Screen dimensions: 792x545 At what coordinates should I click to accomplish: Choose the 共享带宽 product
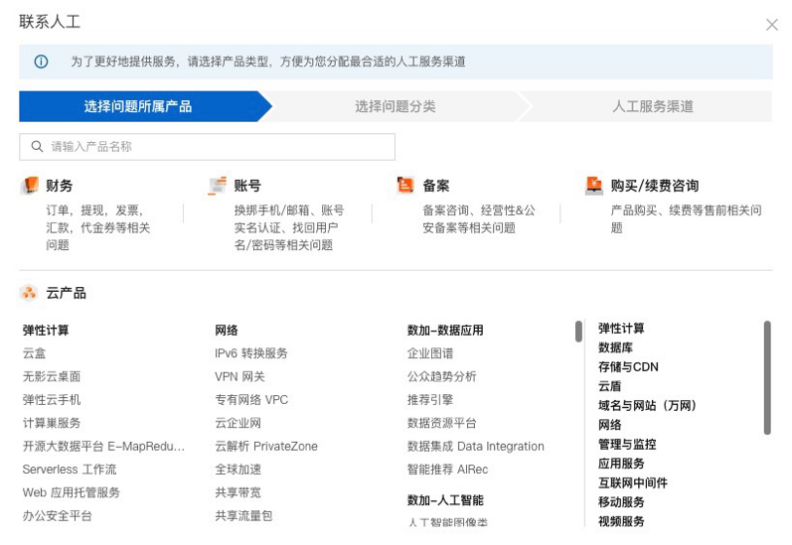tap(238, 492)
